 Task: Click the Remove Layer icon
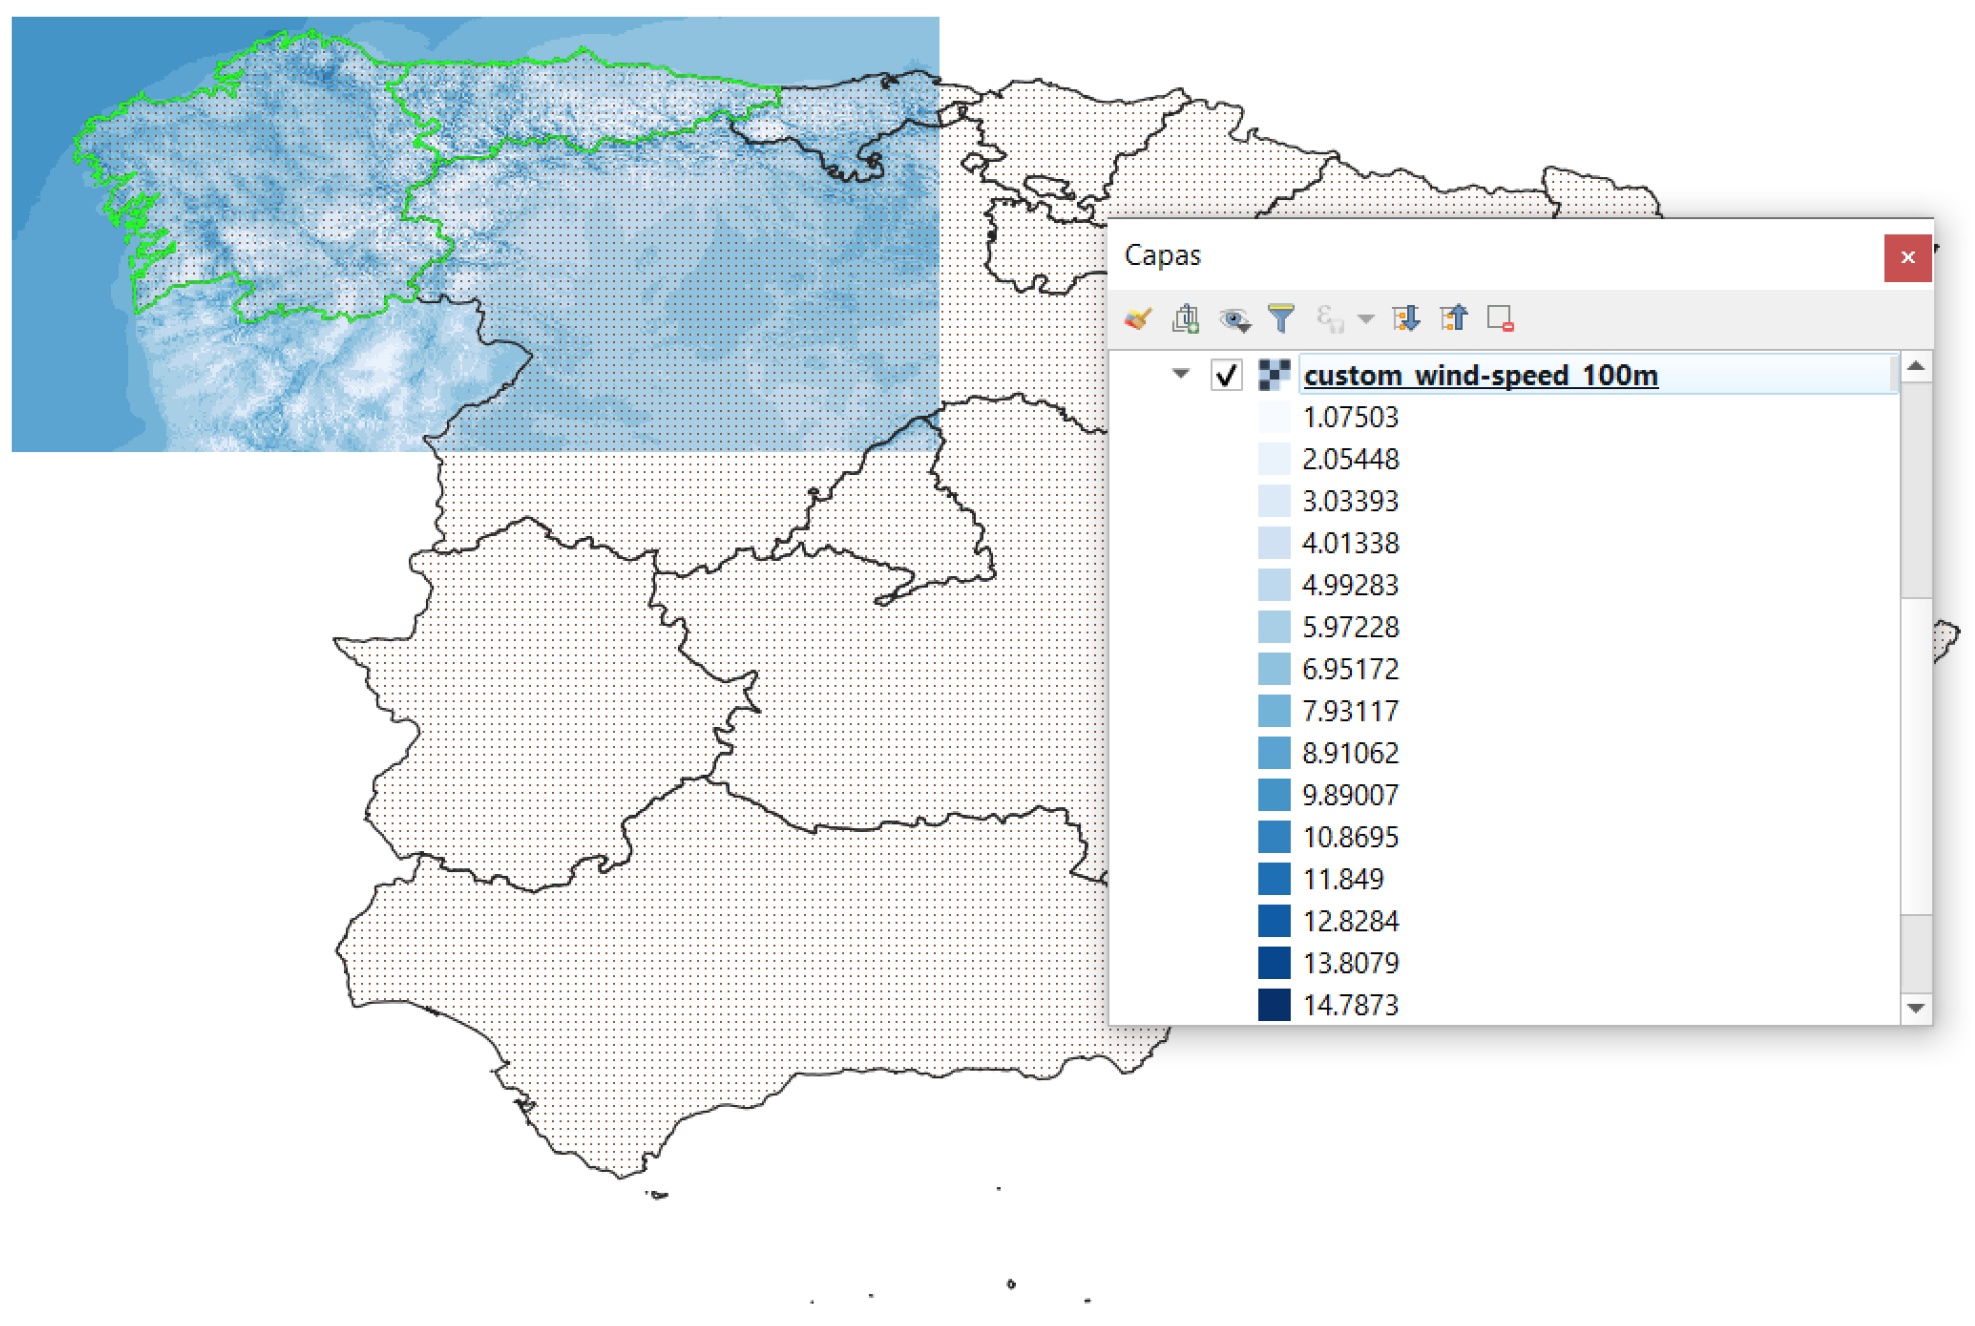click(x=1499, y=319)
